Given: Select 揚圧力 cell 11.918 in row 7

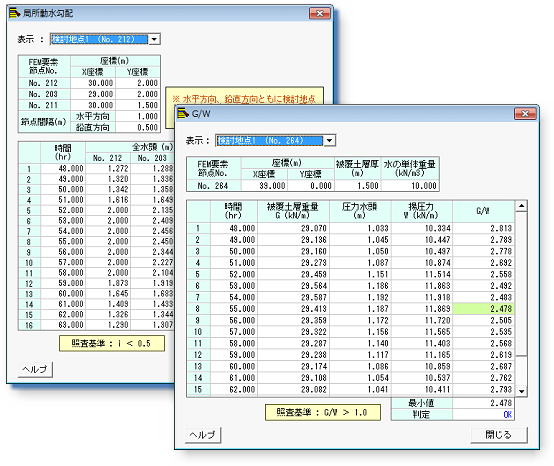Looking at the screenshot, I should (x=422, y=297).
